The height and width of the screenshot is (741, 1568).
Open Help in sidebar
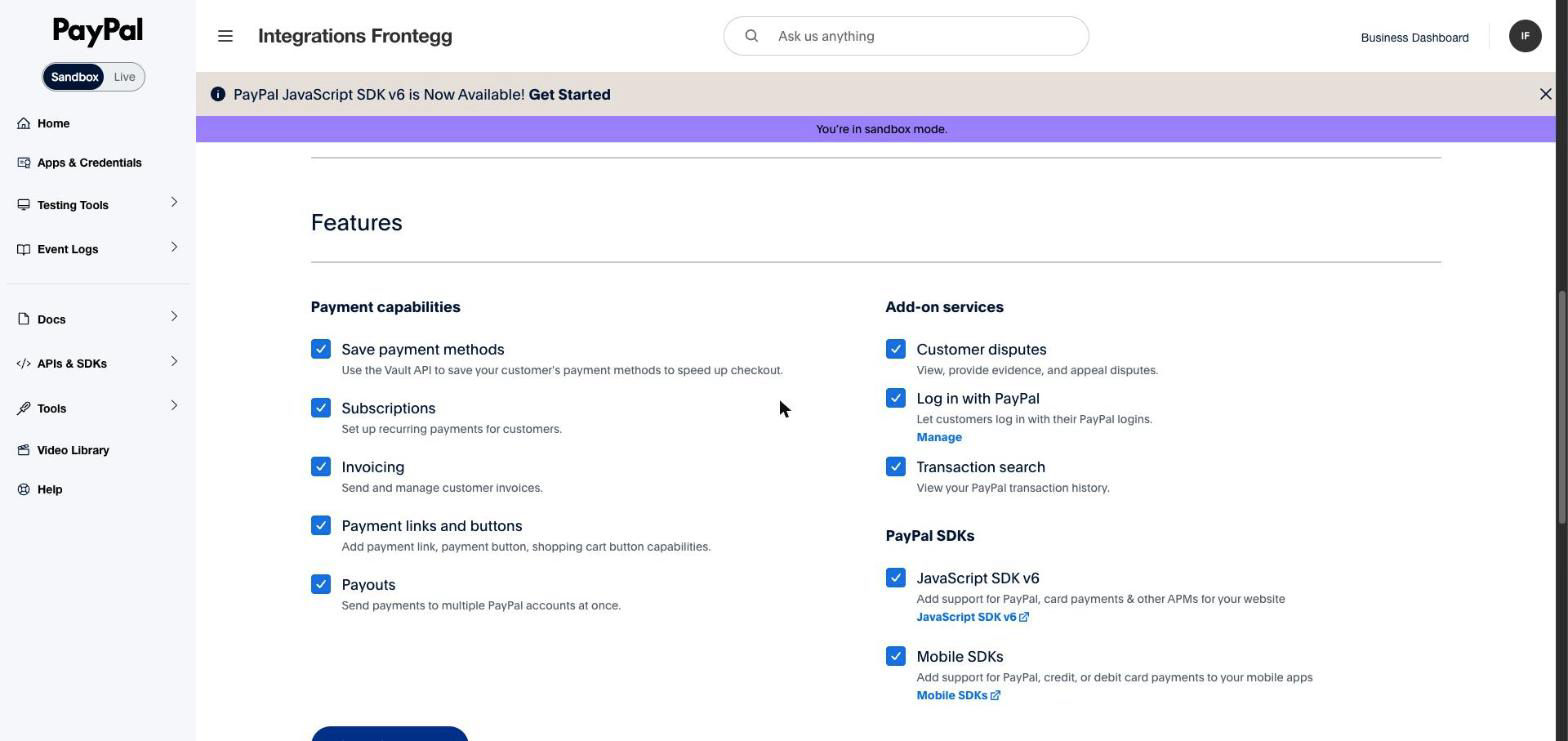click(x=49, y=489)
